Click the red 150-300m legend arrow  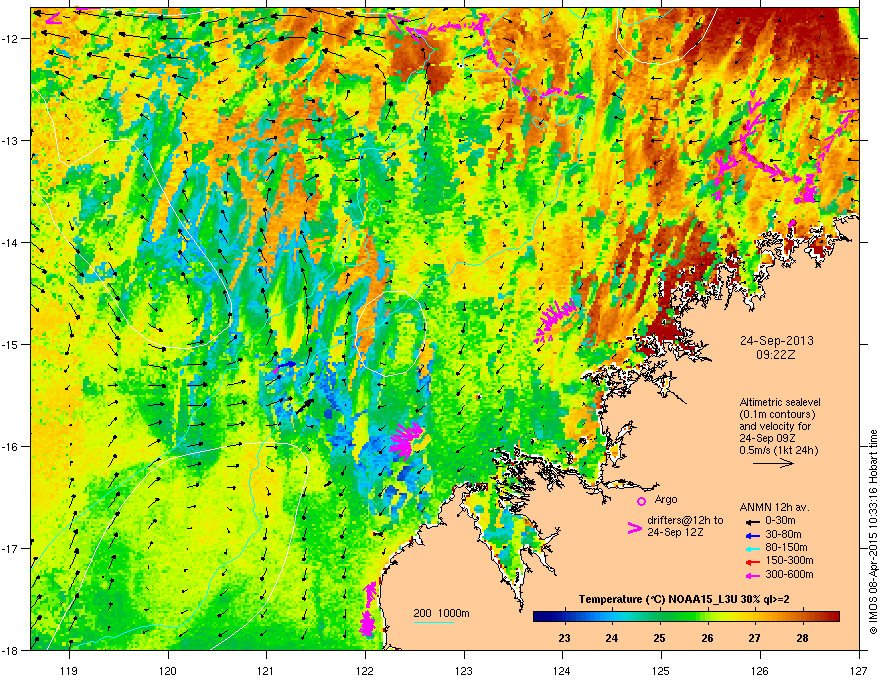point(751,561)
